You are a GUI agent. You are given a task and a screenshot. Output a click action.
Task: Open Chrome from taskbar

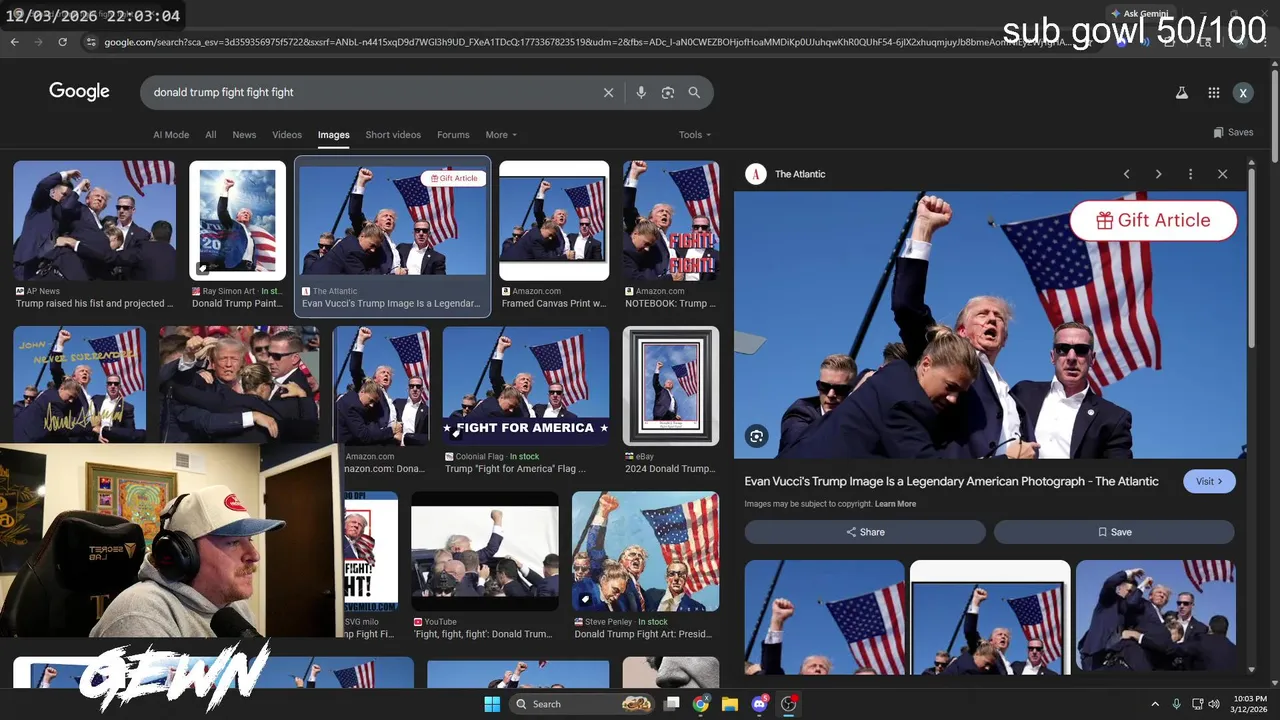(x=701, y=704)
